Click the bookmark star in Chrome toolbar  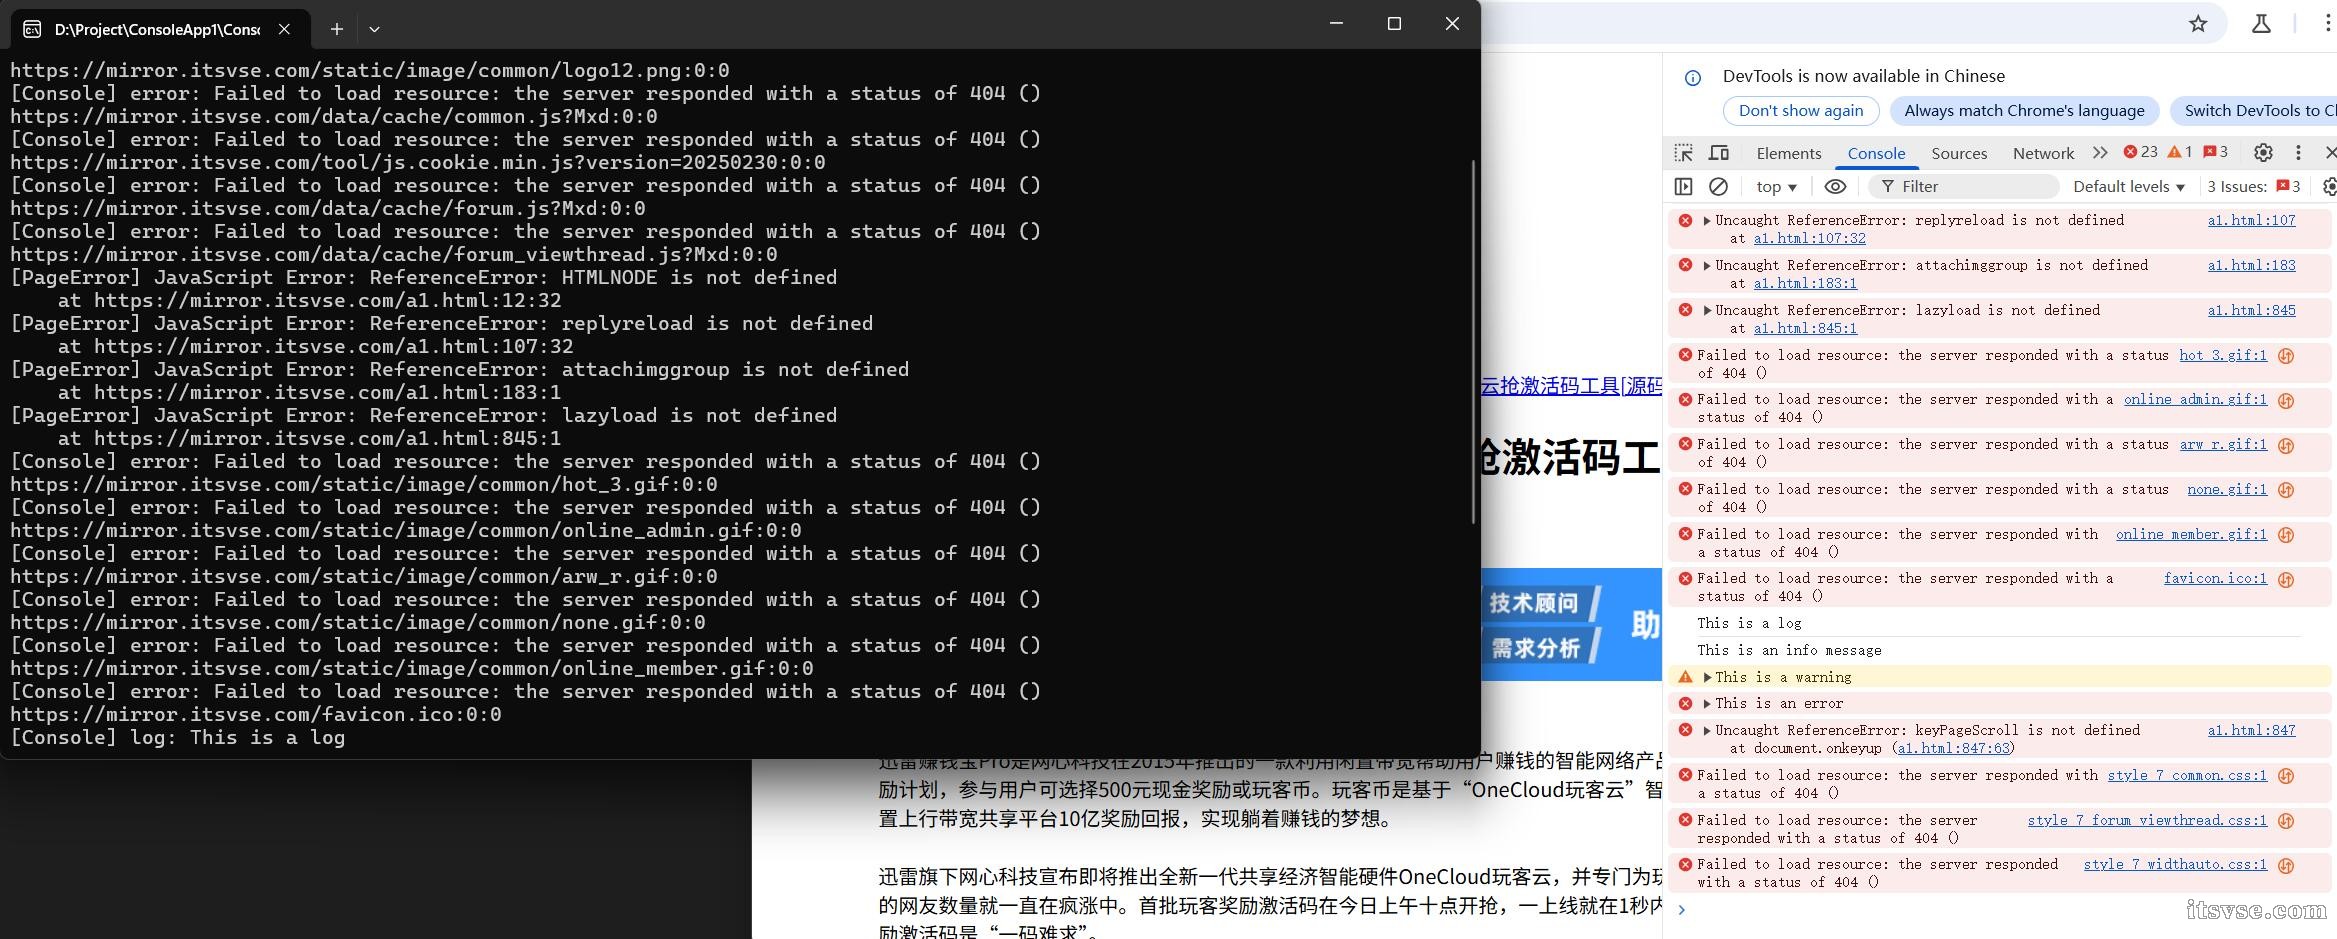point(2197,23)
